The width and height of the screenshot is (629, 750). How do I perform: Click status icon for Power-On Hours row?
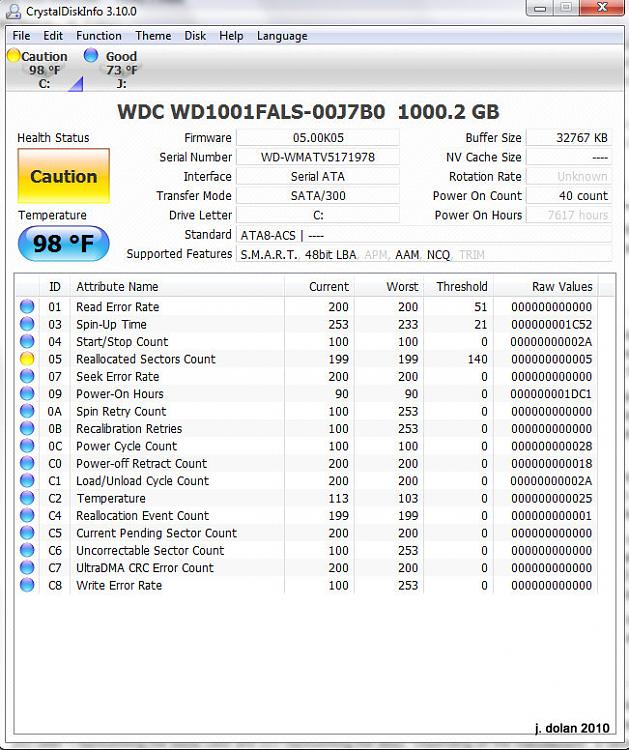[x=27, y=394]
